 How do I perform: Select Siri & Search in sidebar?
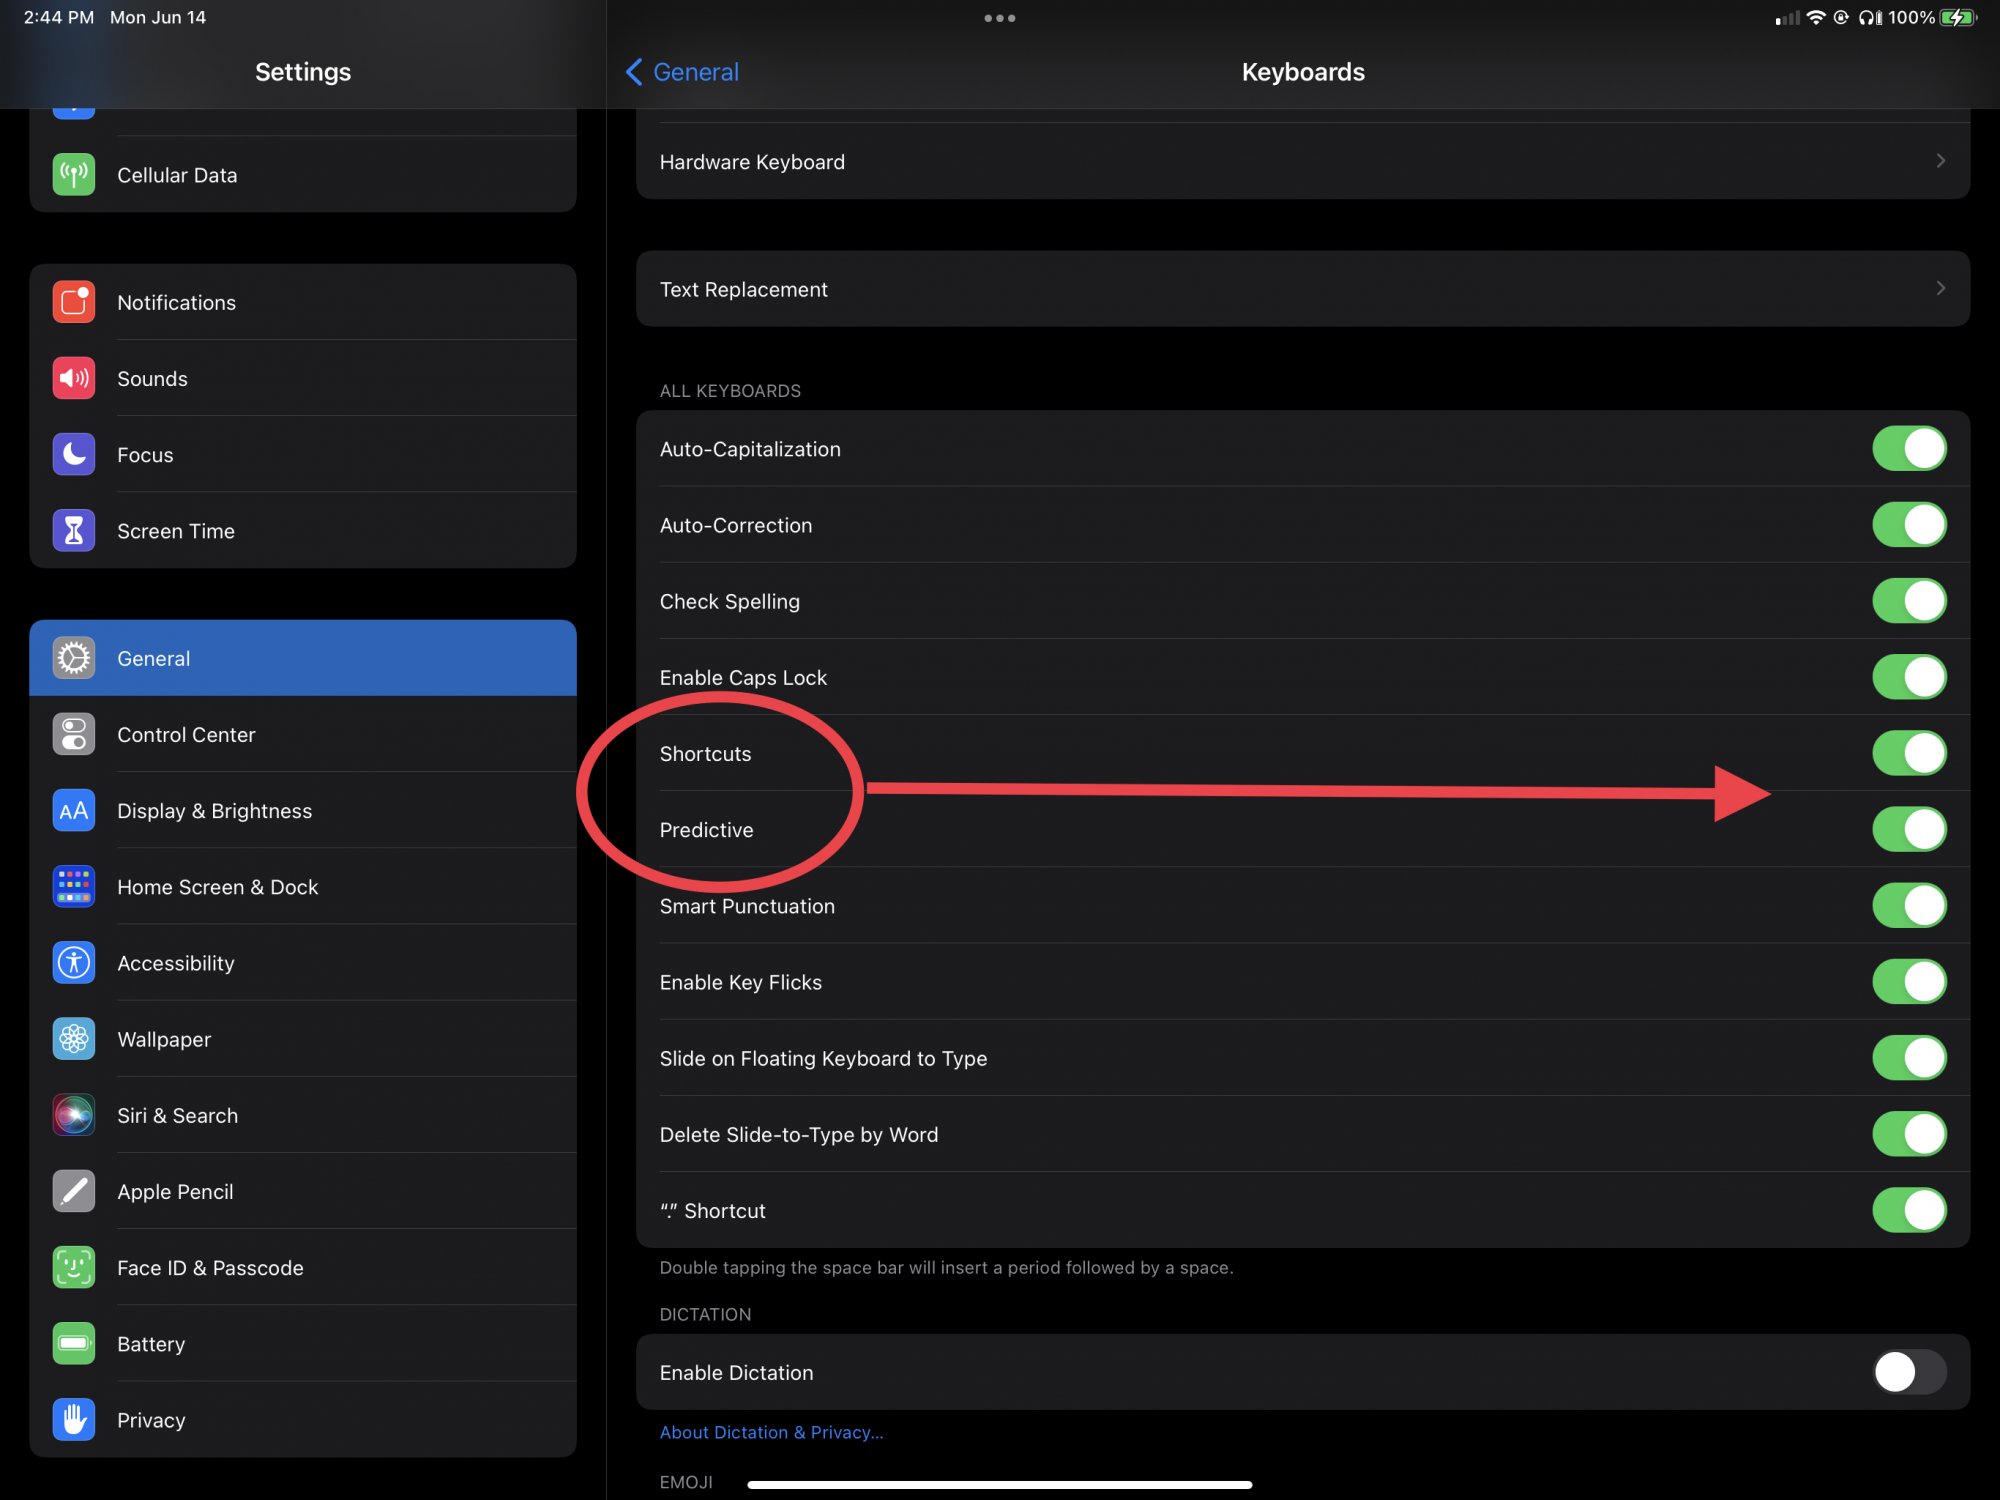[x=177, y=1116]
